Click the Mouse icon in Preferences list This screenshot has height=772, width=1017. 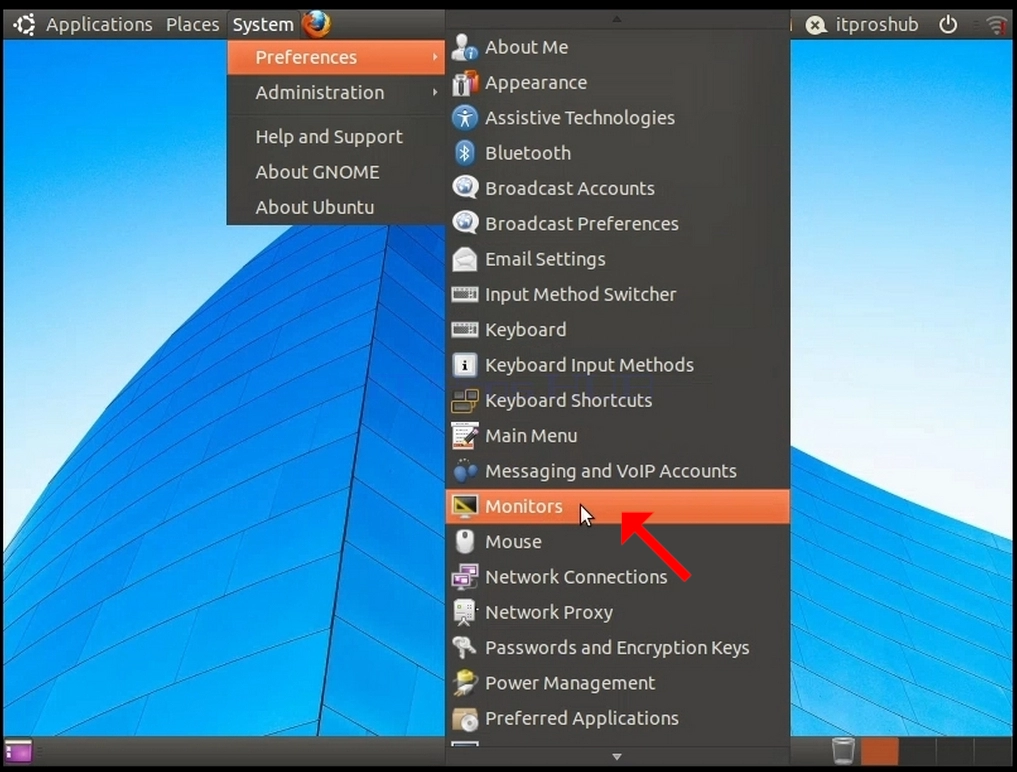pyautogui.click(x=464, y=542)
